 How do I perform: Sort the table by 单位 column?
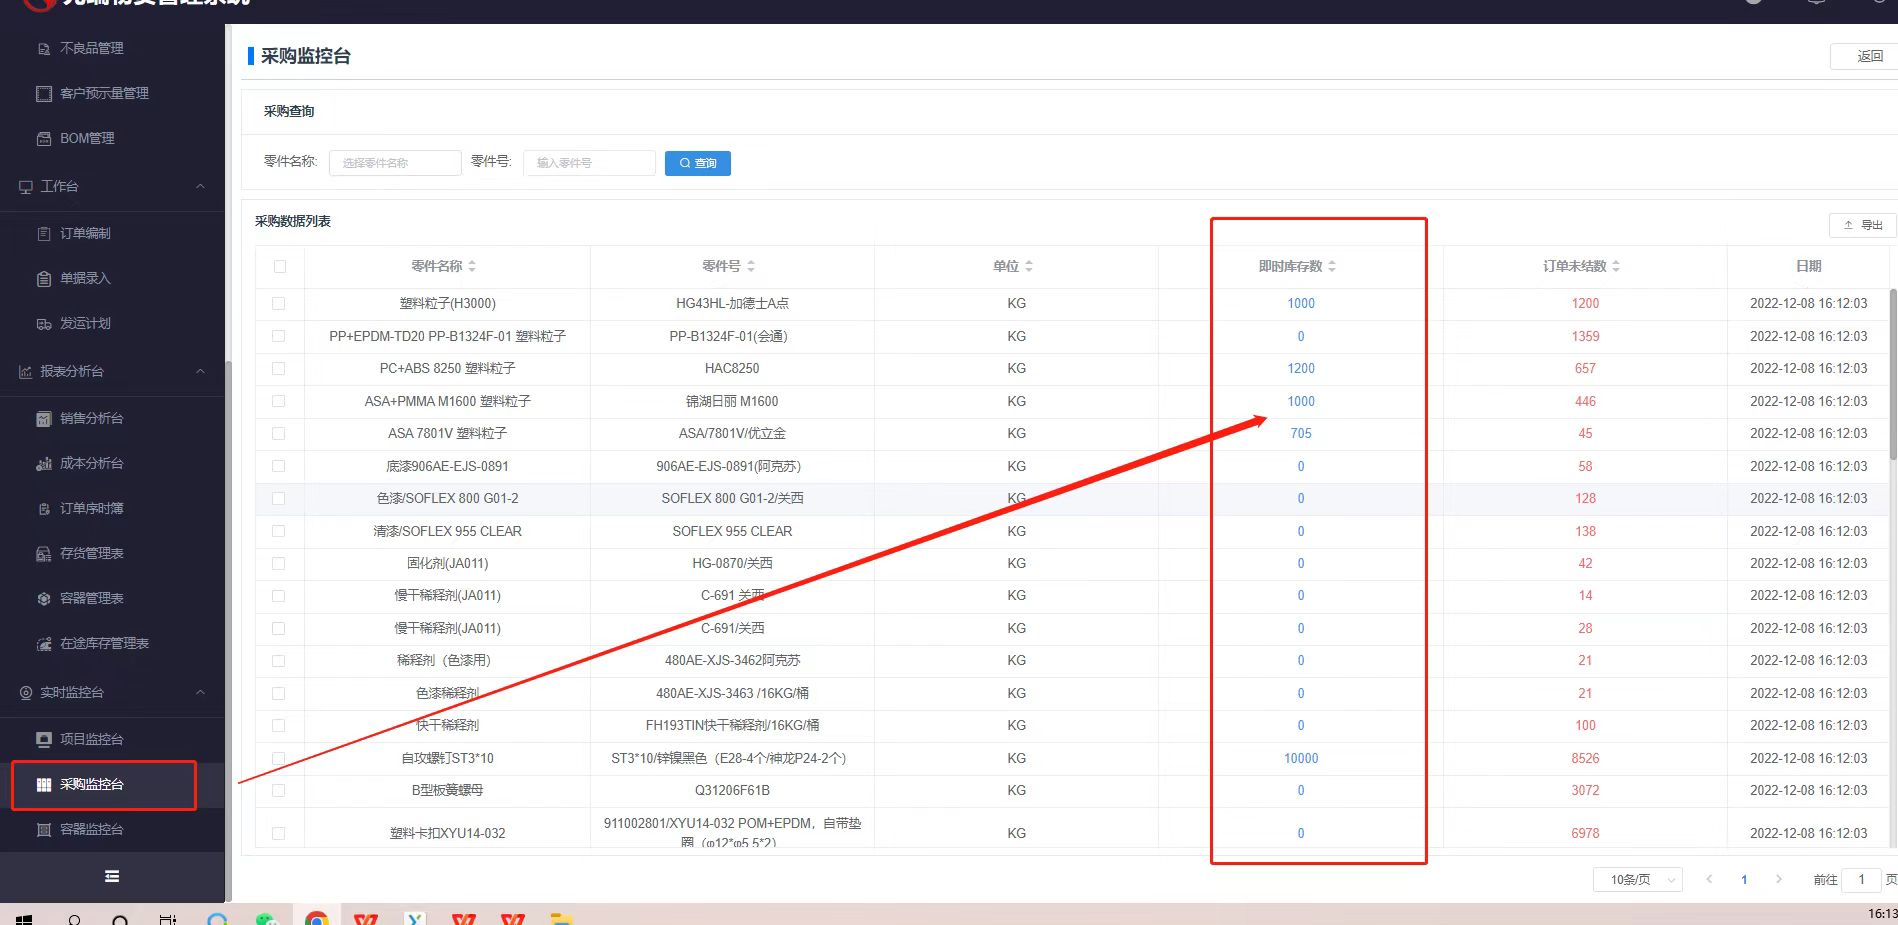[x=1029, y=266]
